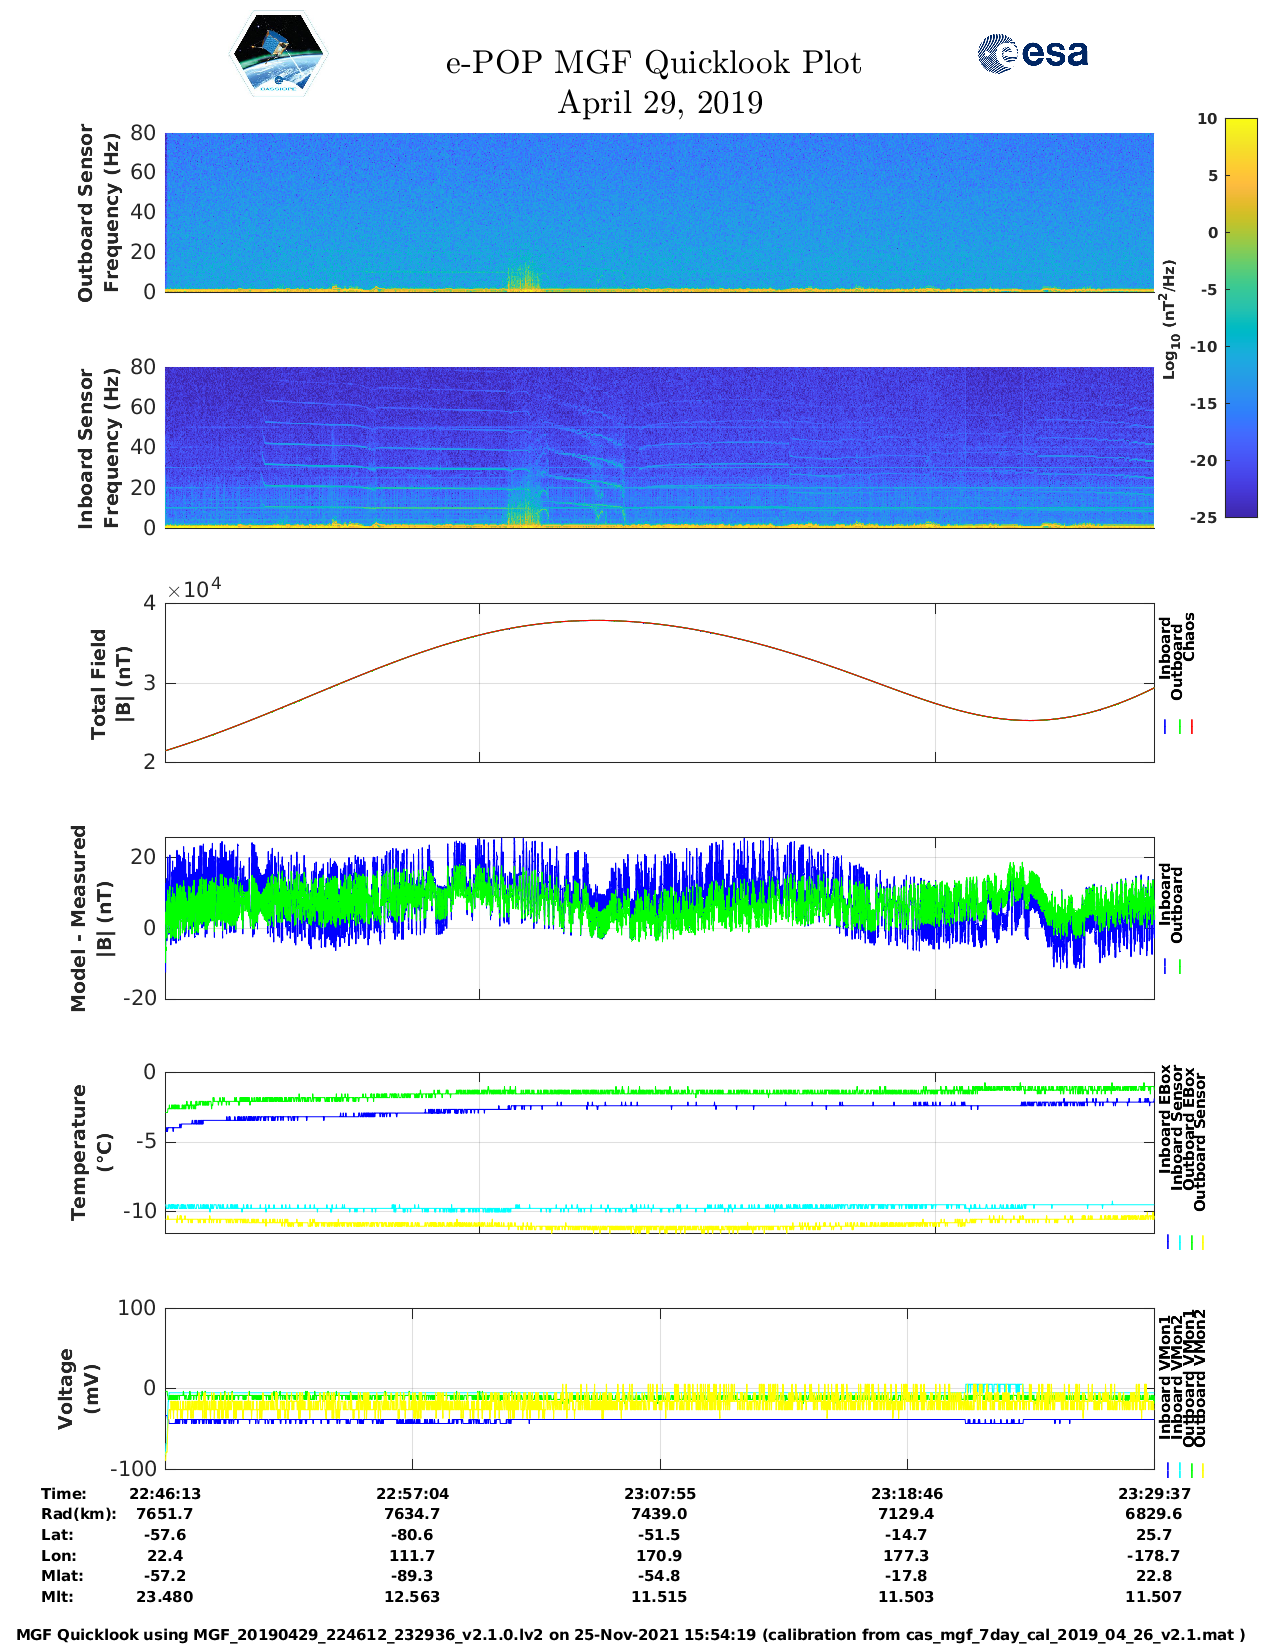This screenshot has width=1275, height=1650.
Task: Select the 22:57:04 time tick label
Action: click(412, 1494)
